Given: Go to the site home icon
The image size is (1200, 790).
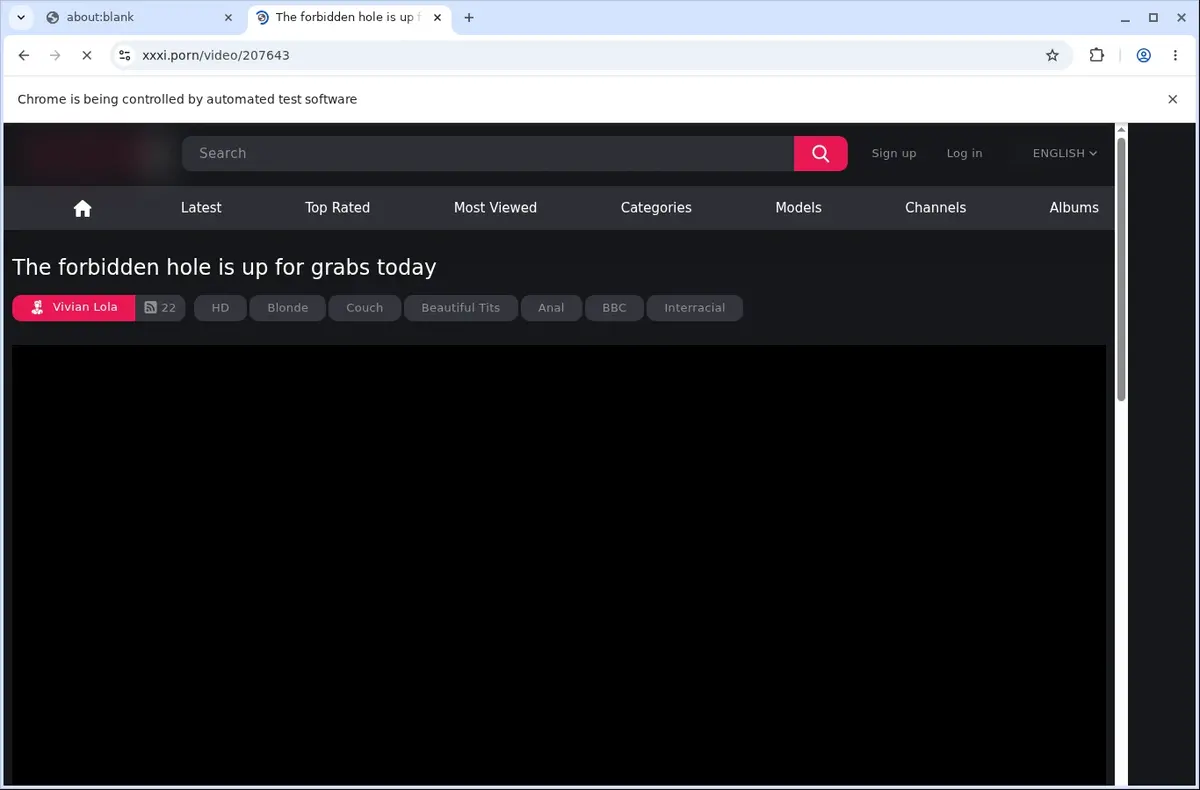Looking at the screenshot, I should point(83,208).
